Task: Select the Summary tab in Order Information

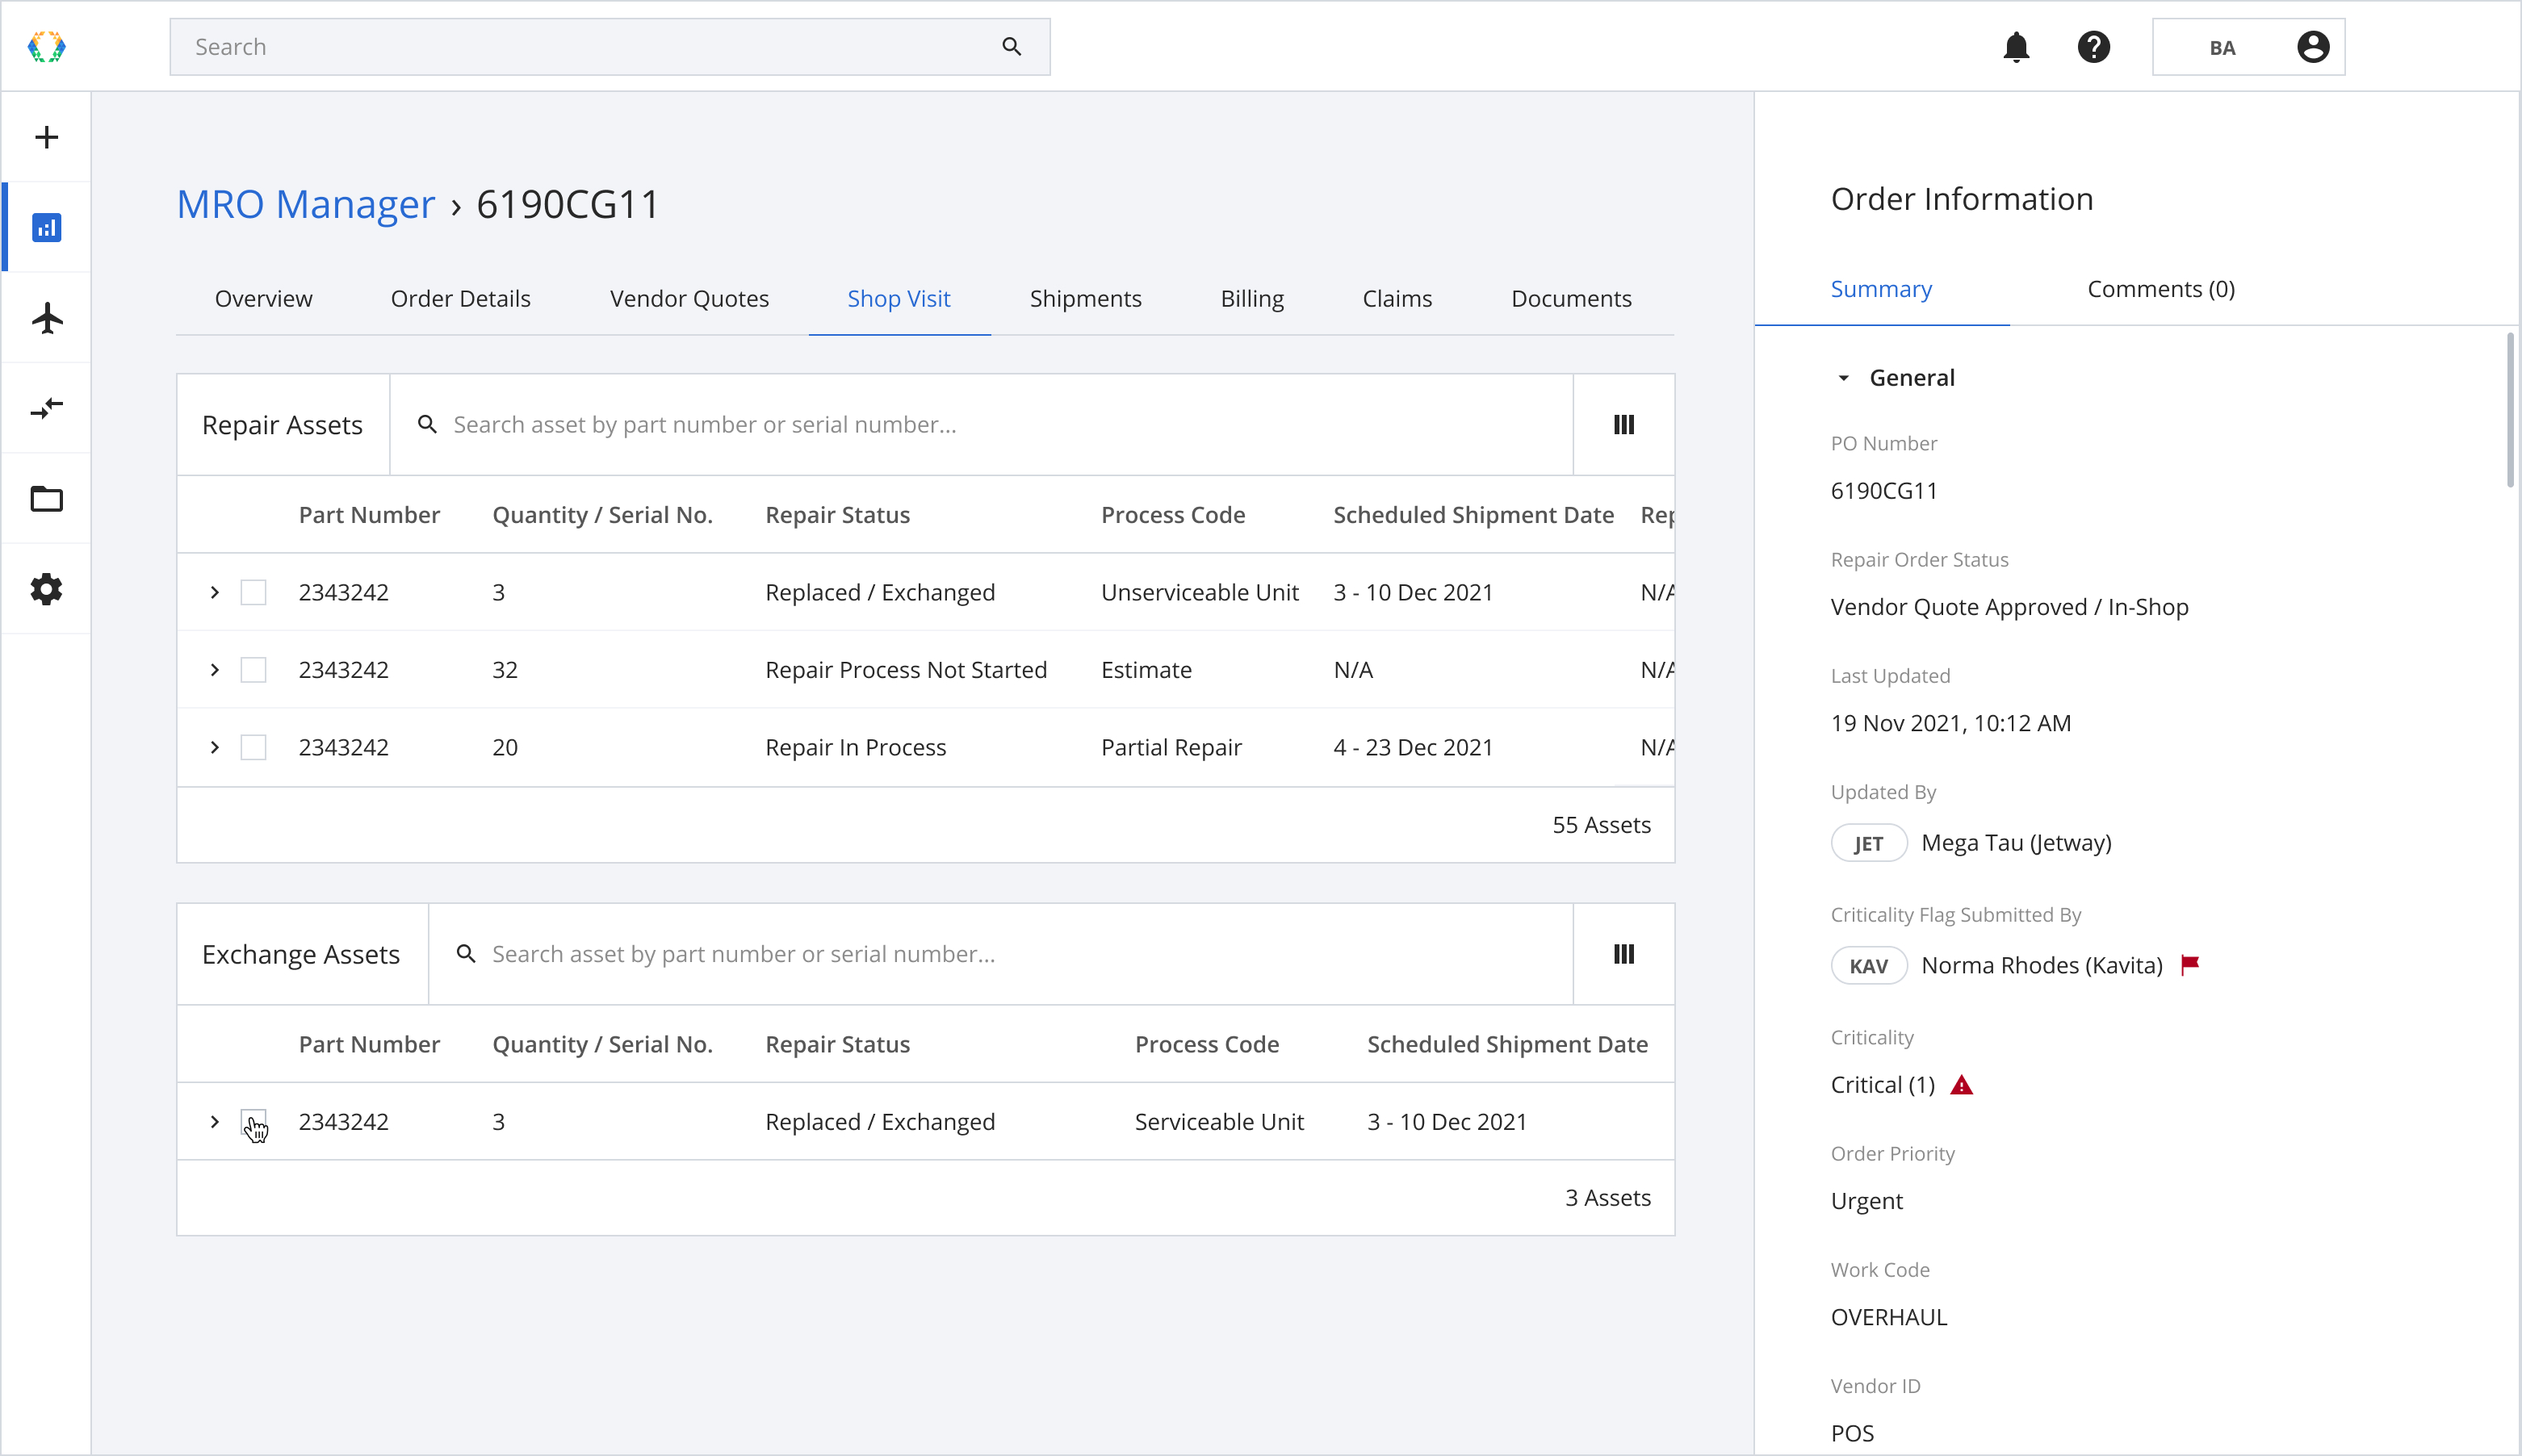Action: pos(1881,289)
